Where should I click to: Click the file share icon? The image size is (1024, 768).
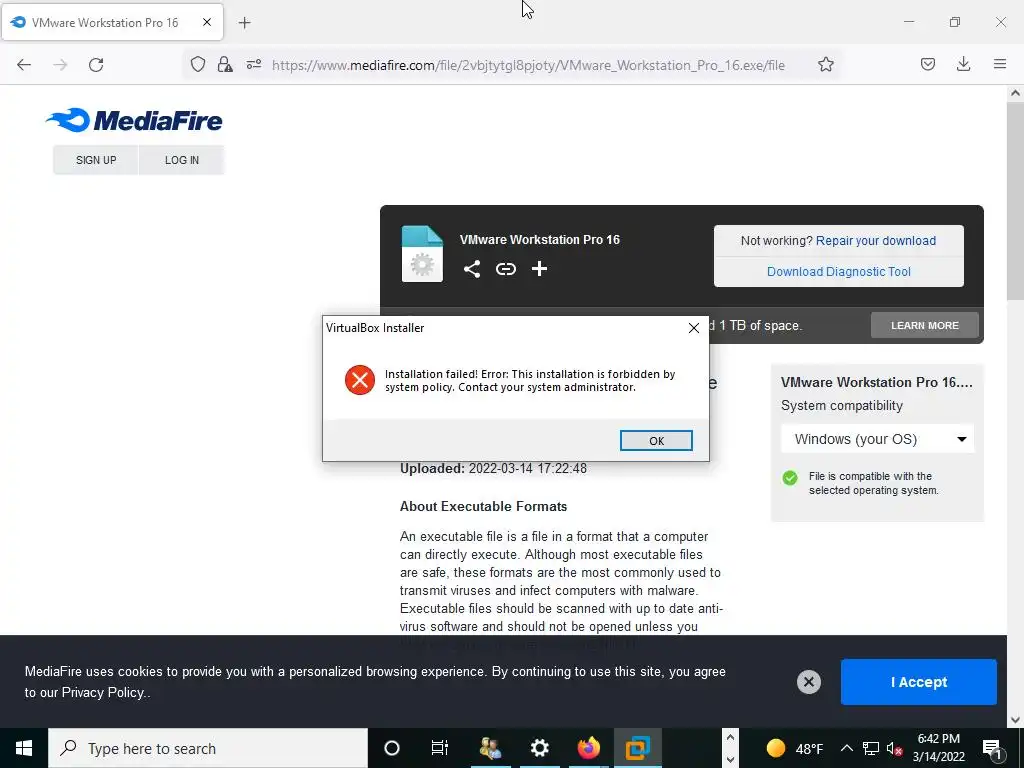coord(472,269)
